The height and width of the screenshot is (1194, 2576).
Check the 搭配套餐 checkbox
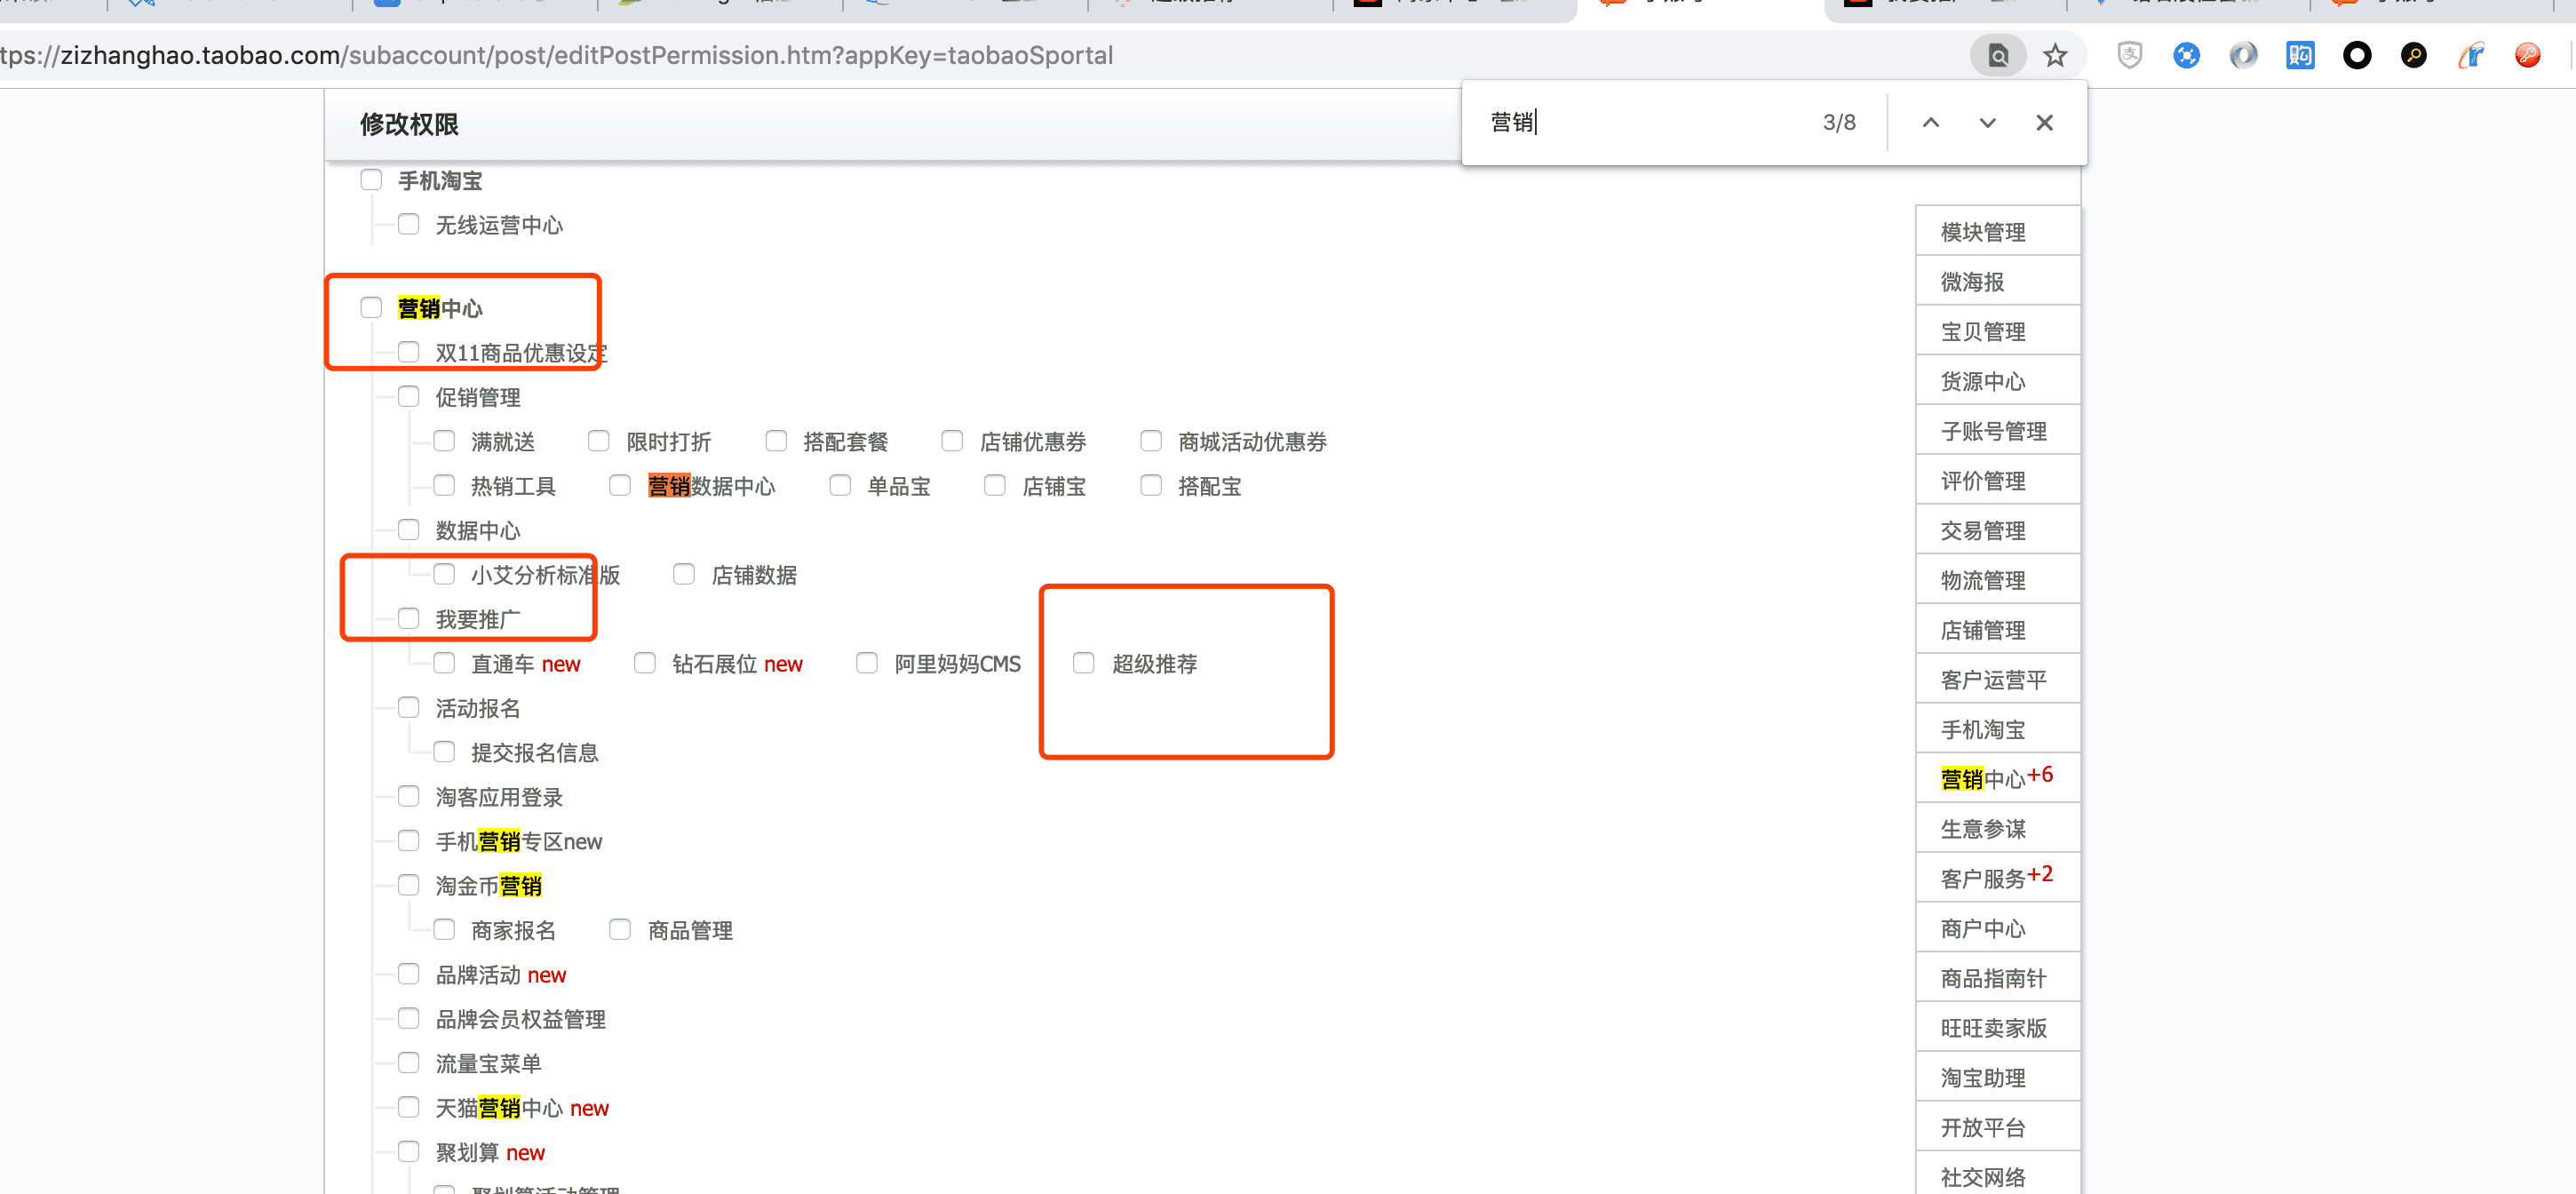point(776,441)
